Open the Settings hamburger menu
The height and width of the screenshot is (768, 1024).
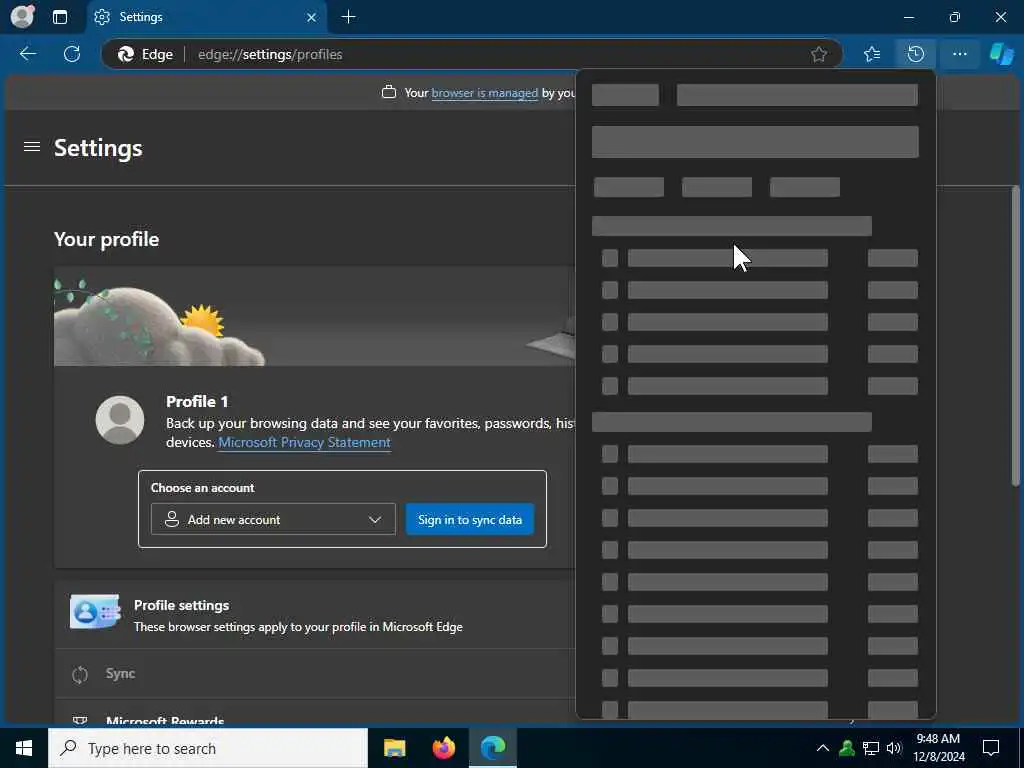point(32,147)
